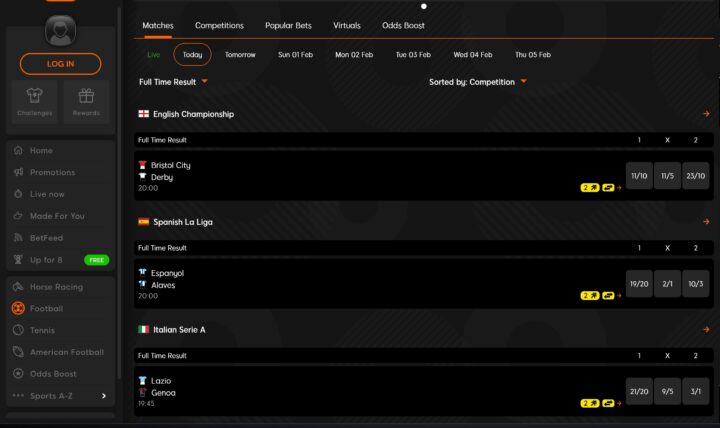Open Italian Serie A arrow link
Image resolution: width=720 pixels, height=428 pixels.
coord(706,329)
